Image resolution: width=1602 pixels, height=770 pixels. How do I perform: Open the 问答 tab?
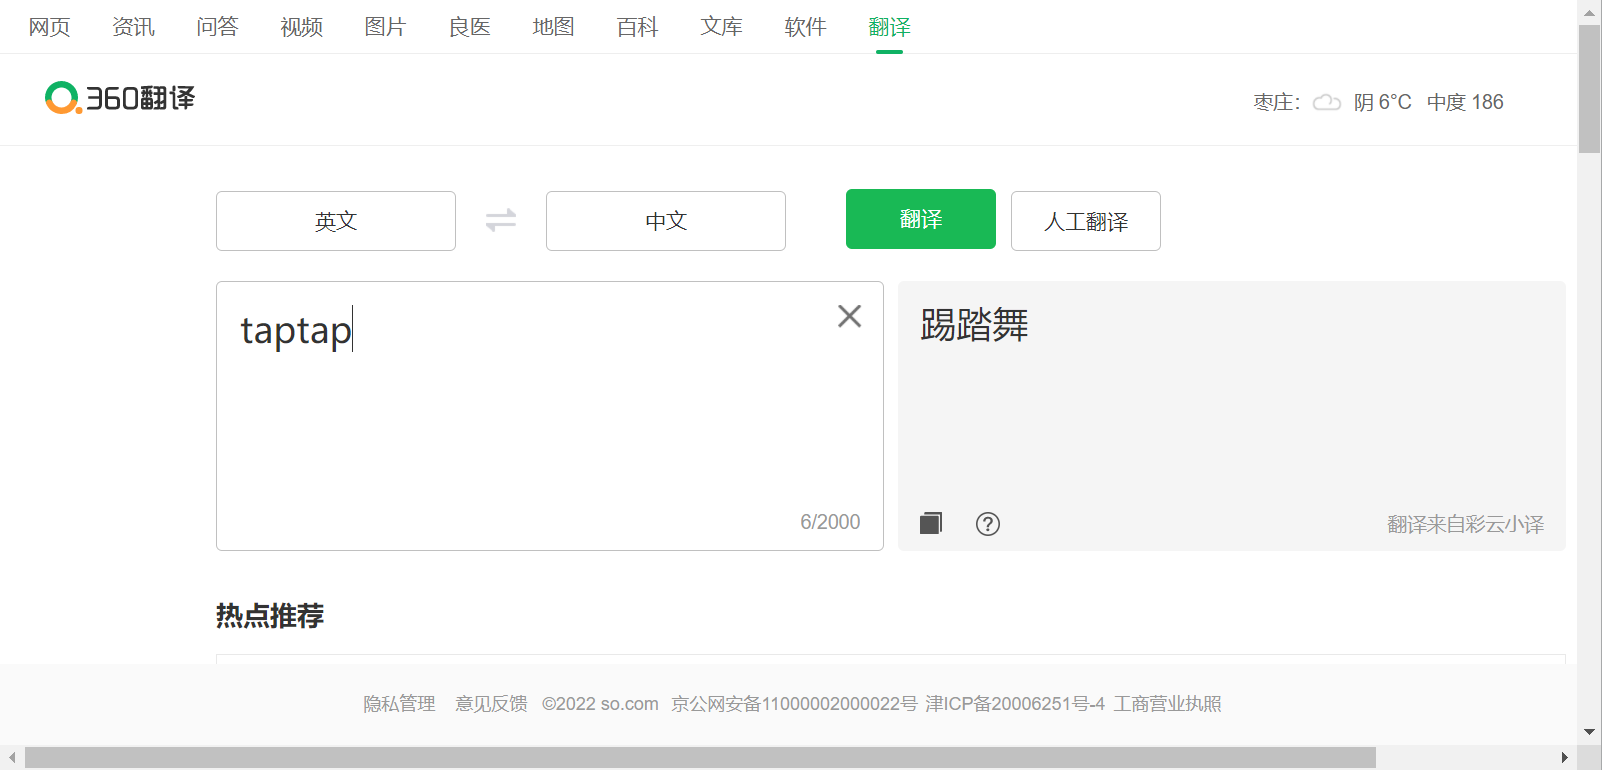coord(217,27)
